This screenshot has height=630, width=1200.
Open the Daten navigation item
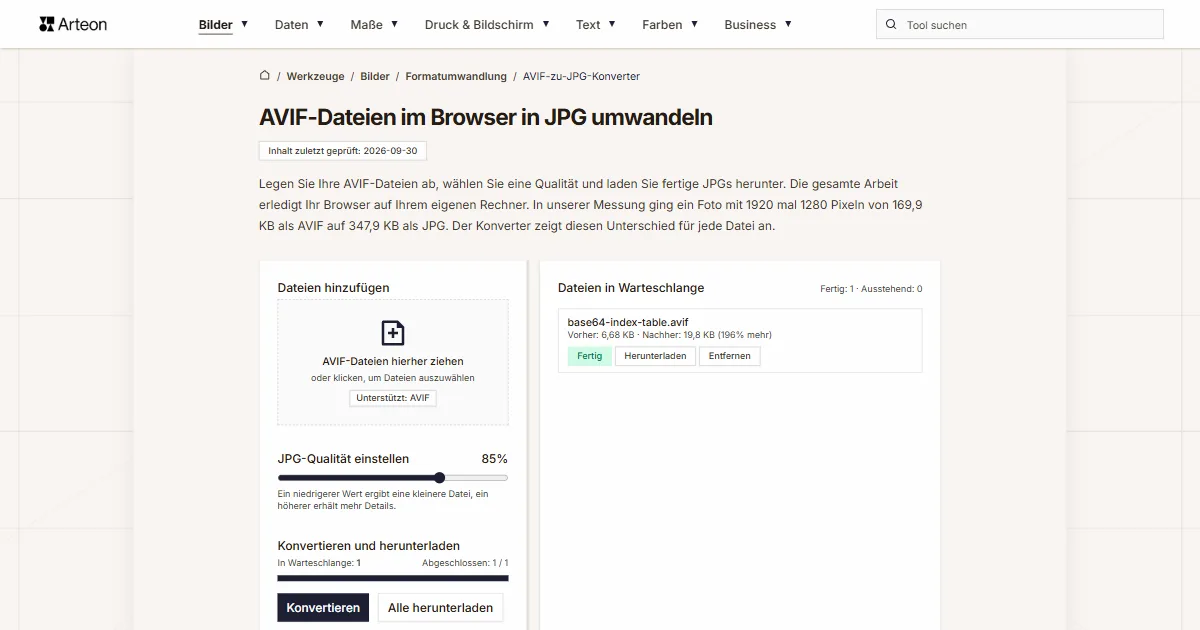pyautogui.click(x=292, y=25)
